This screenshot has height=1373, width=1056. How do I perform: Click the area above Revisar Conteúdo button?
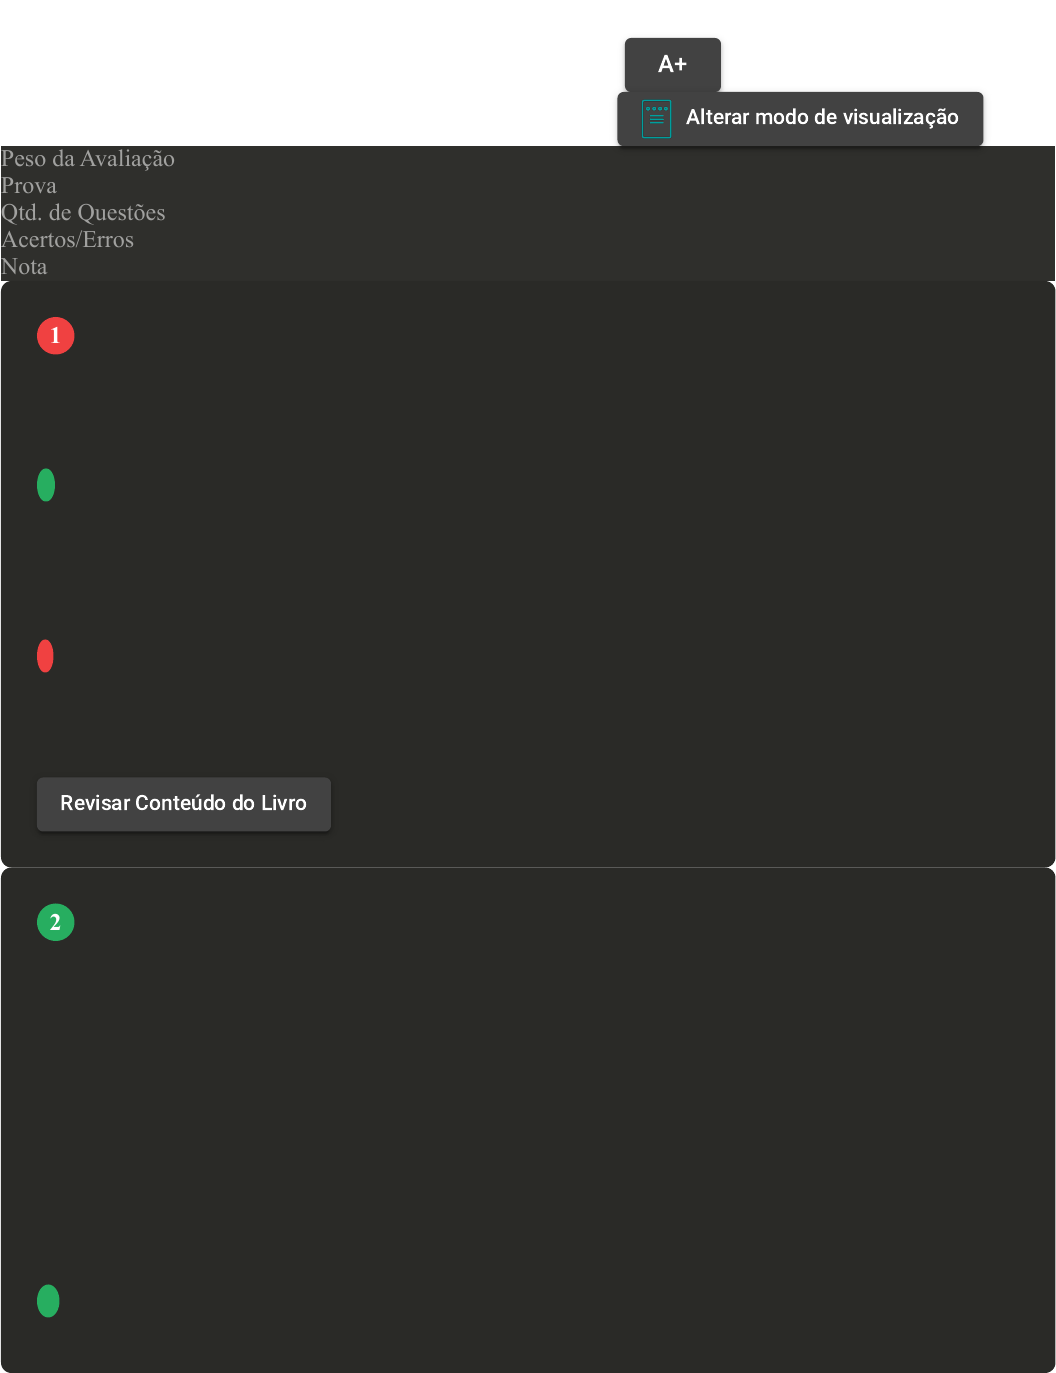tap(184, 730)
